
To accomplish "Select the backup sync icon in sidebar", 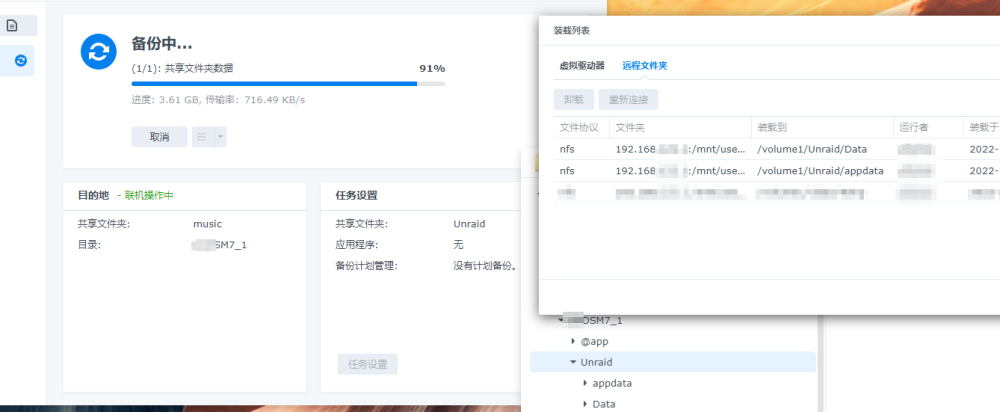I will [20, 61].
